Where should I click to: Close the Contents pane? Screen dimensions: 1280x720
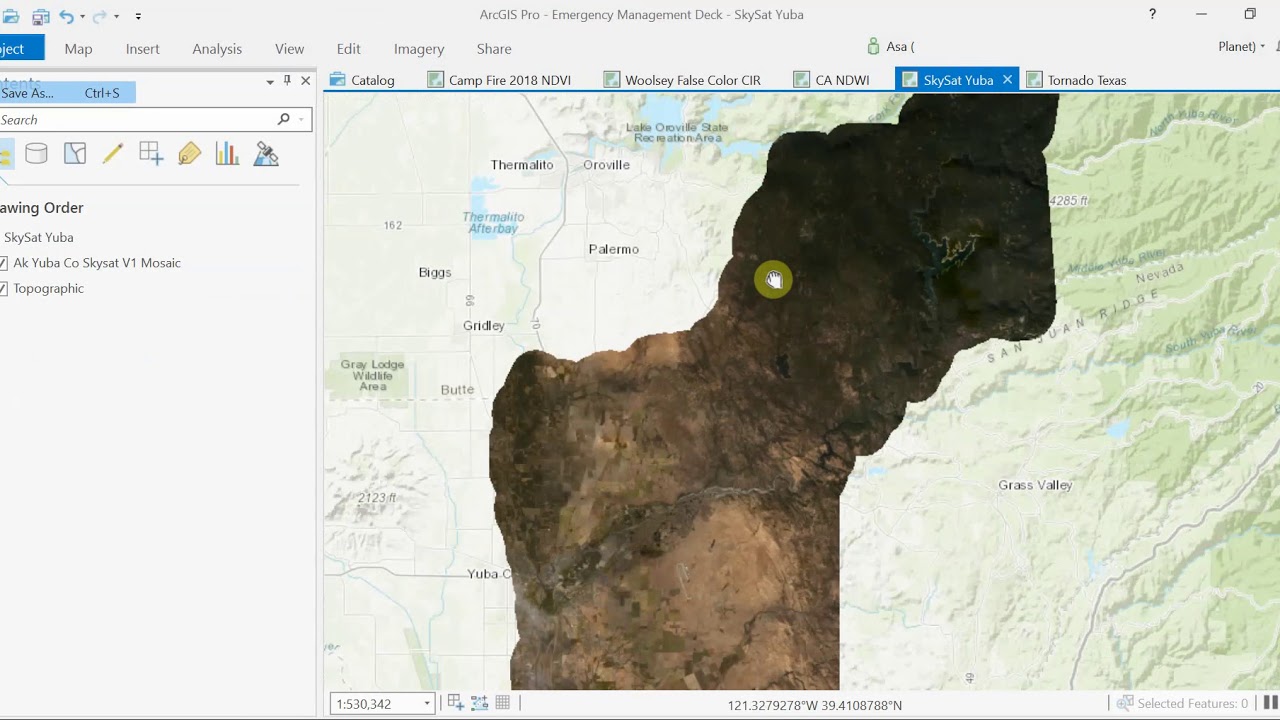[306, 80]
